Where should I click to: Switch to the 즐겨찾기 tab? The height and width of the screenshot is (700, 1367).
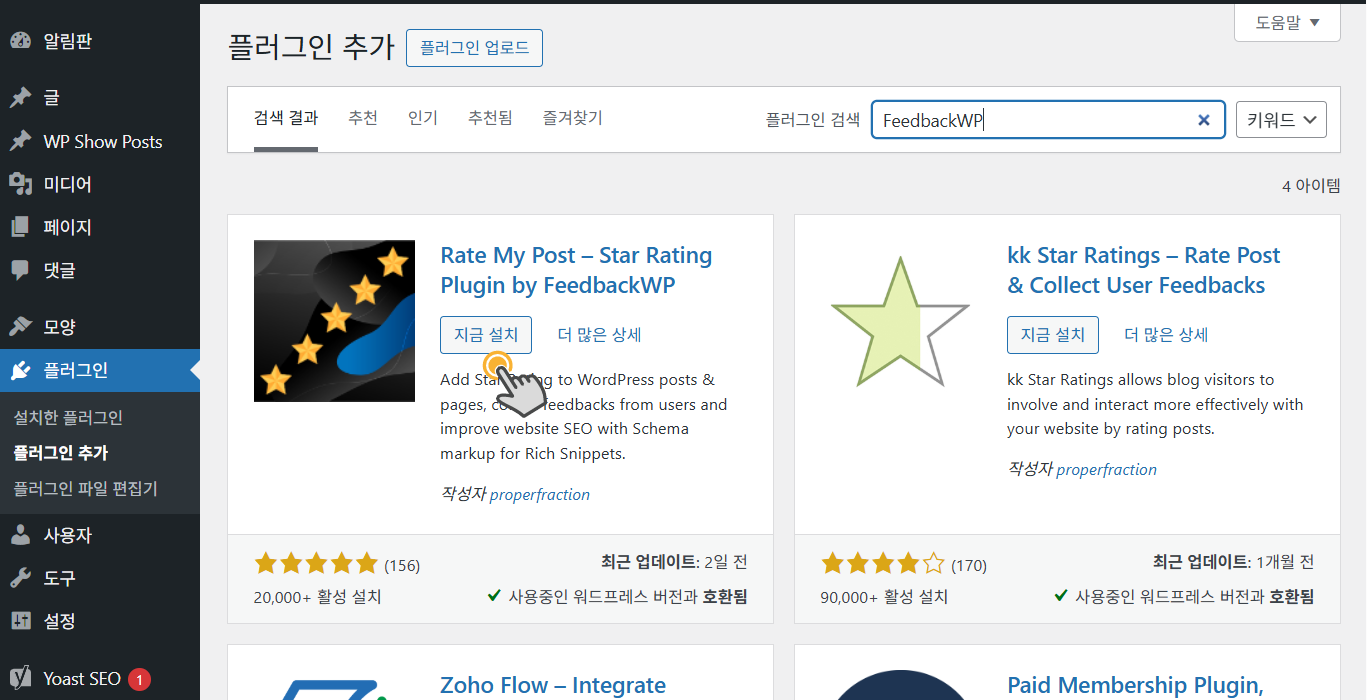[x=572, y=118]
